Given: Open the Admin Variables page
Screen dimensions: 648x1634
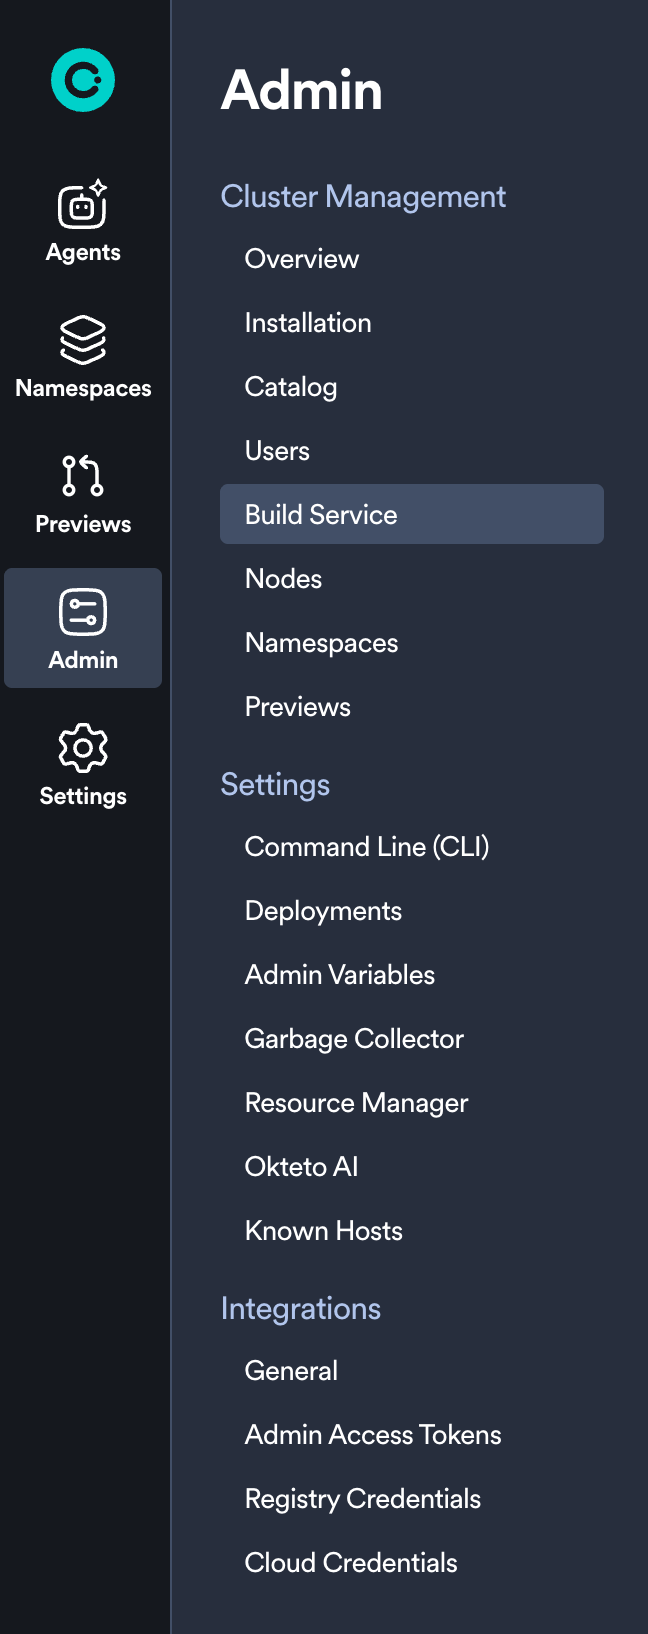Looking at the screenshot, I should coord(339,974).
